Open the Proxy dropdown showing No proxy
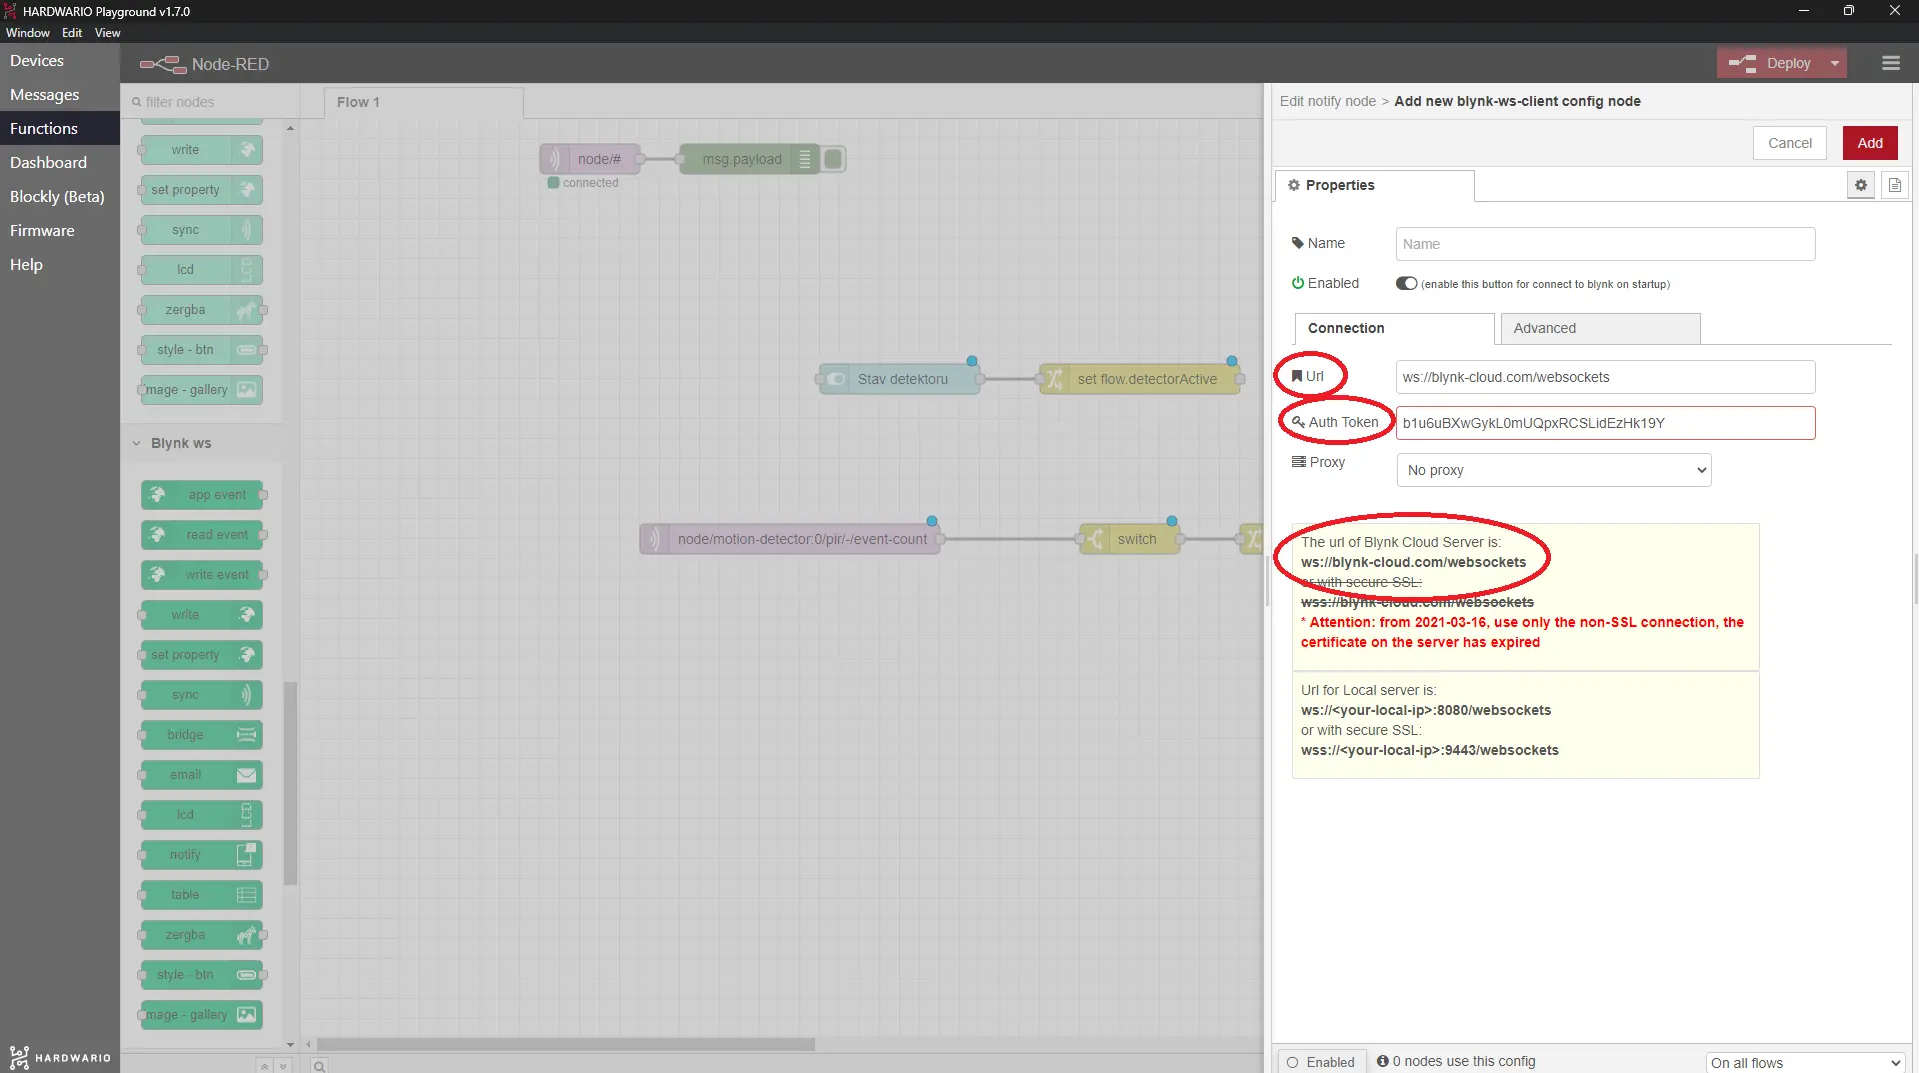Image resolution: width=1919 pixels, height=1073 pixels. point(1553,470)
